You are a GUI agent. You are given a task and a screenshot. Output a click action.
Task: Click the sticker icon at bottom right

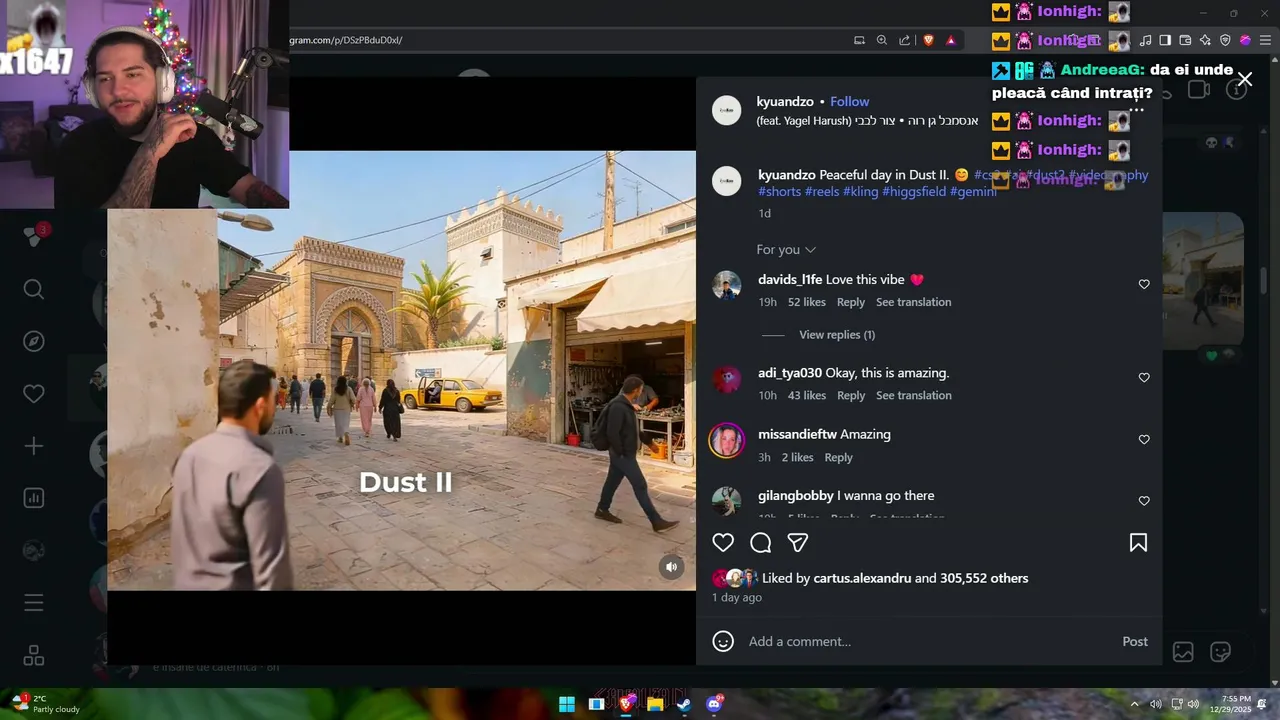click(1220, 652)
